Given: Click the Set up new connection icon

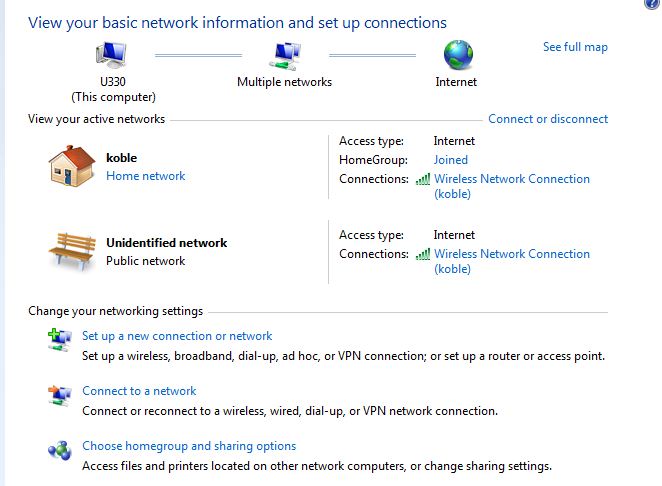Looking at the screenshot, I should pos(60,340).
